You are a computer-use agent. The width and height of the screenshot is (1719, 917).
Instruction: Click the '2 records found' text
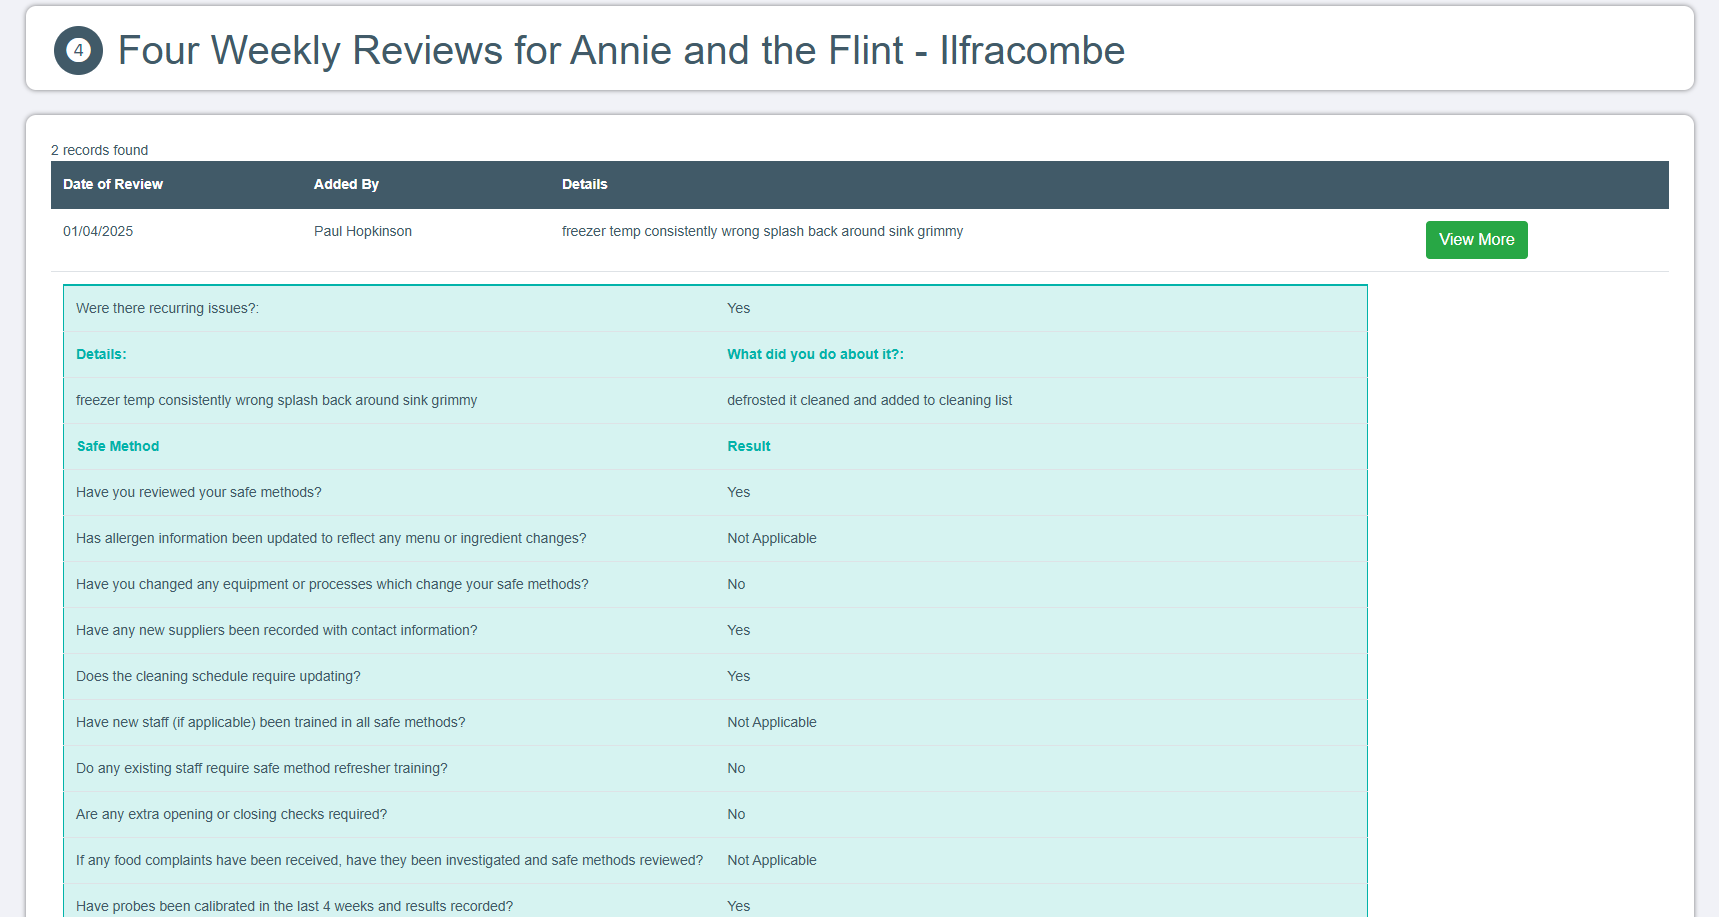click(100, 150)
